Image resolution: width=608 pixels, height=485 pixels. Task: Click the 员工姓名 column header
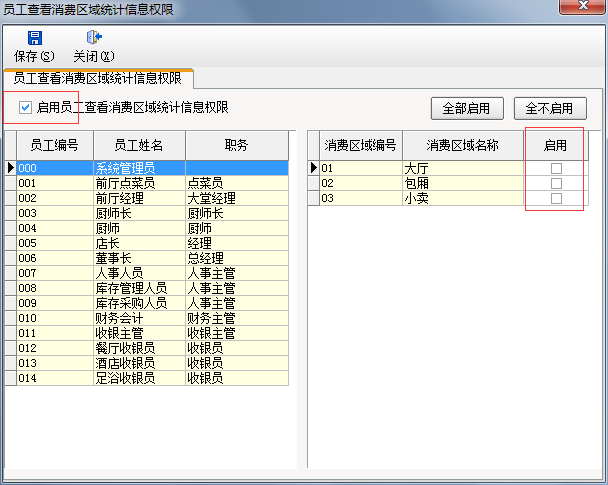pyautogui.click(x=139, y=145)
